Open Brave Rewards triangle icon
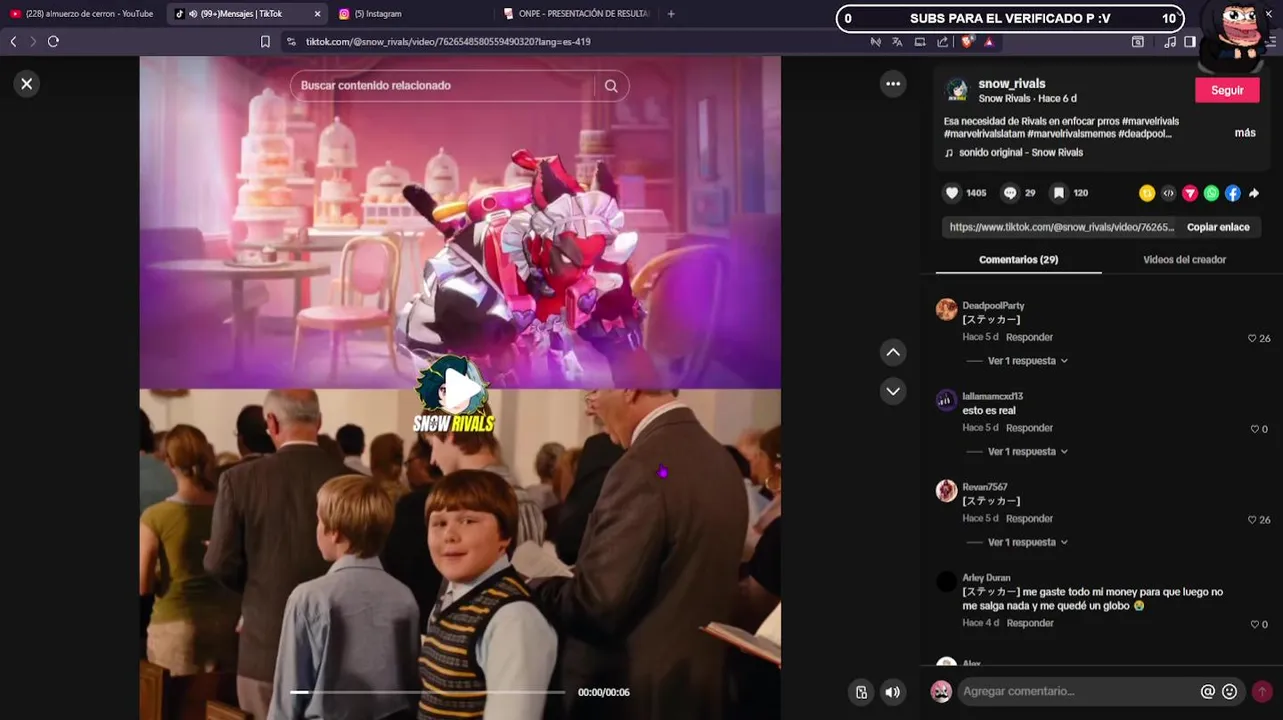Image resolution: width=1283 pixels, height=720 pixels. (989, 41)
